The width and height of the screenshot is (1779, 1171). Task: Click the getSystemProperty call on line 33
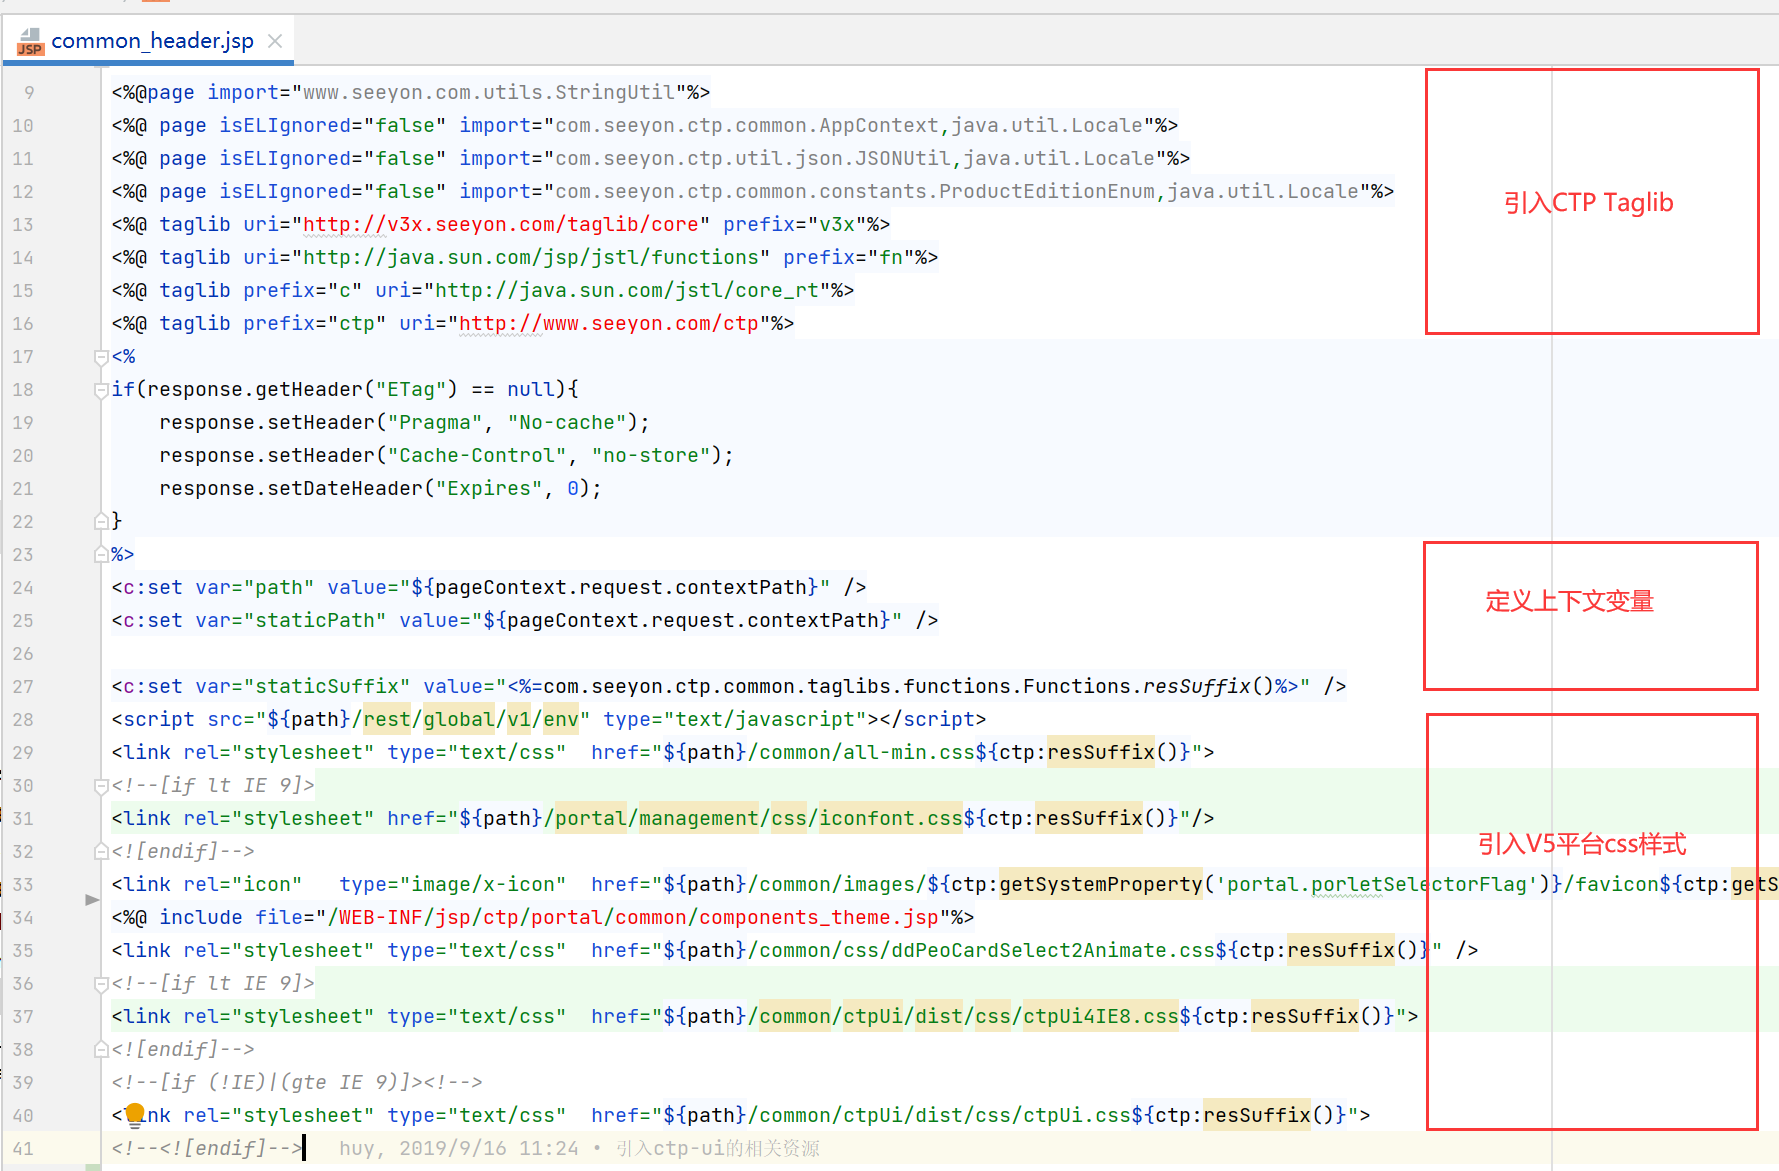[x=1101, y=885]
